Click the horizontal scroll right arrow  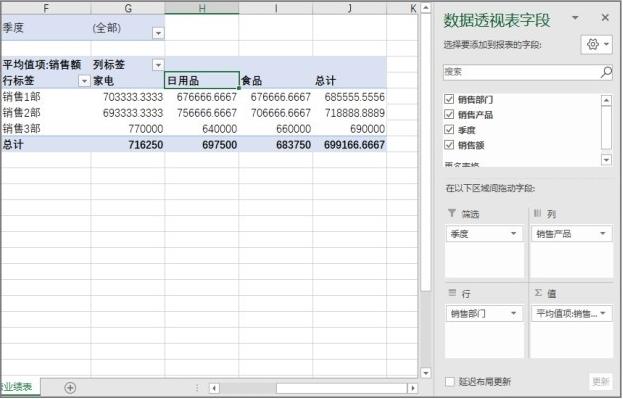click(413, 388)
